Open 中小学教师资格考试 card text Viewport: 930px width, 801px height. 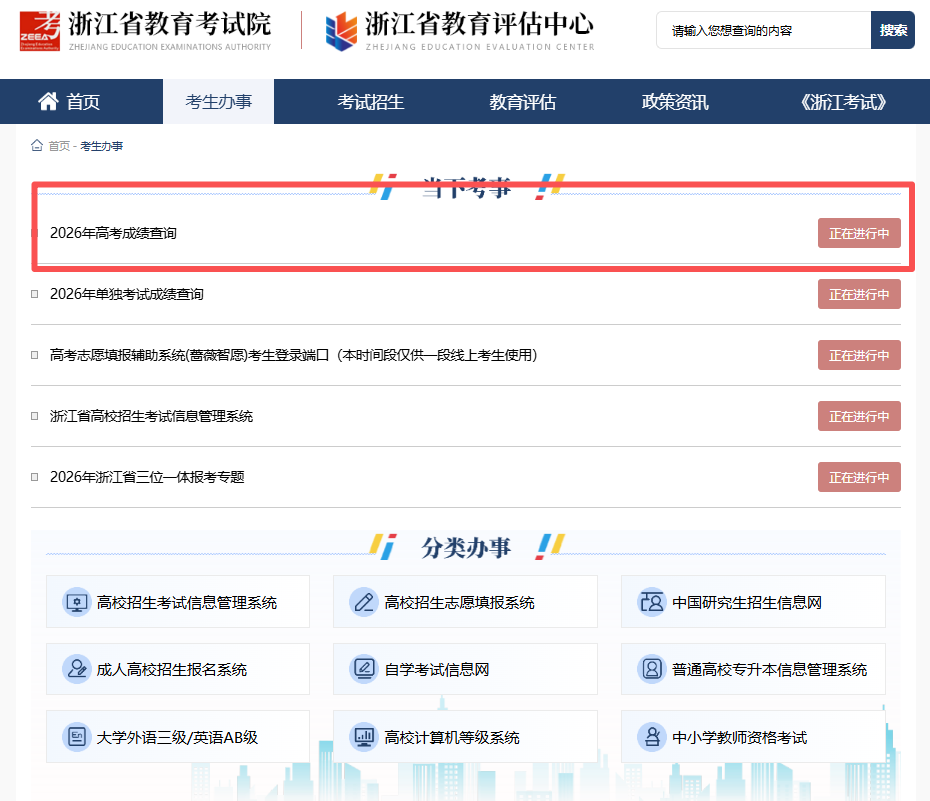click(739, 738)
